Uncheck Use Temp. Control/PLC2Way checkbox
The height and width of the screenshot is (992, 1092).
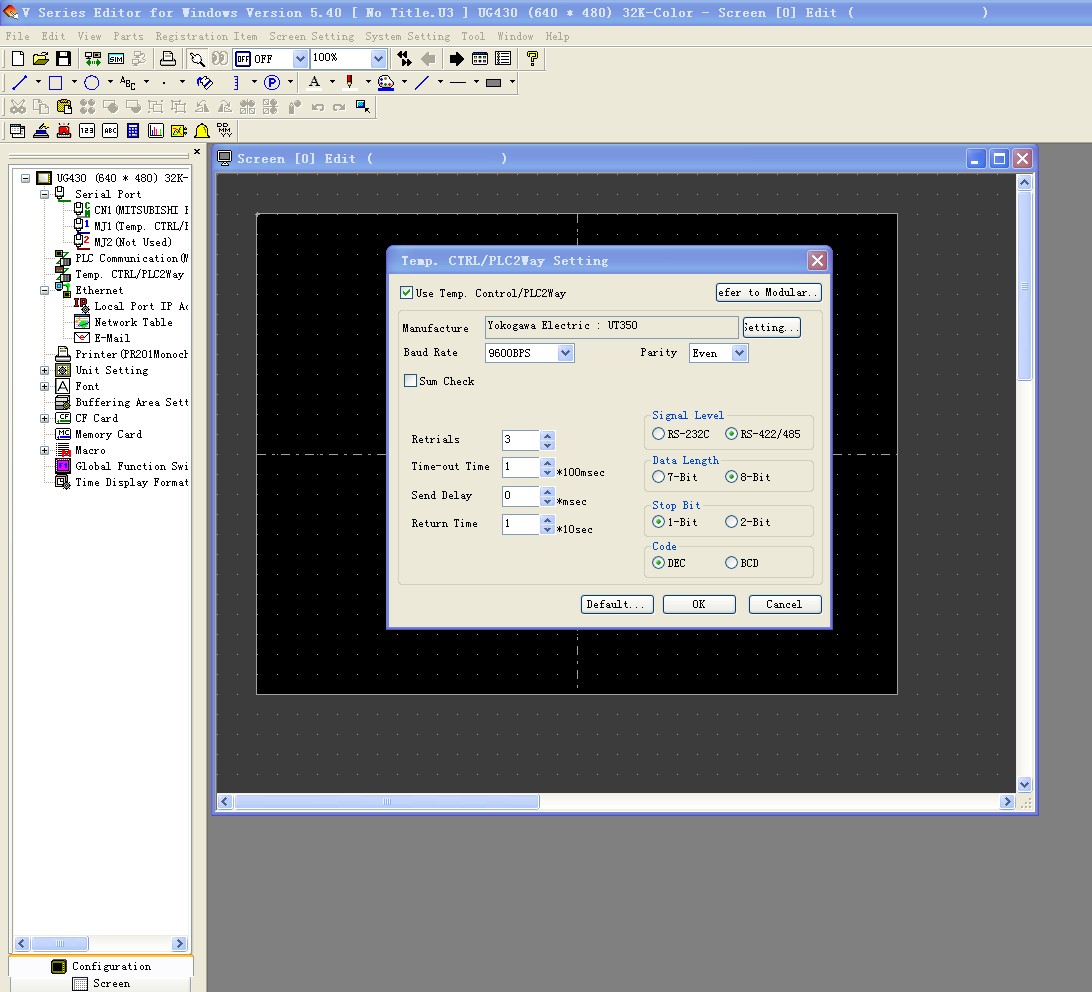pyautogui.click(x=407, y=293)
